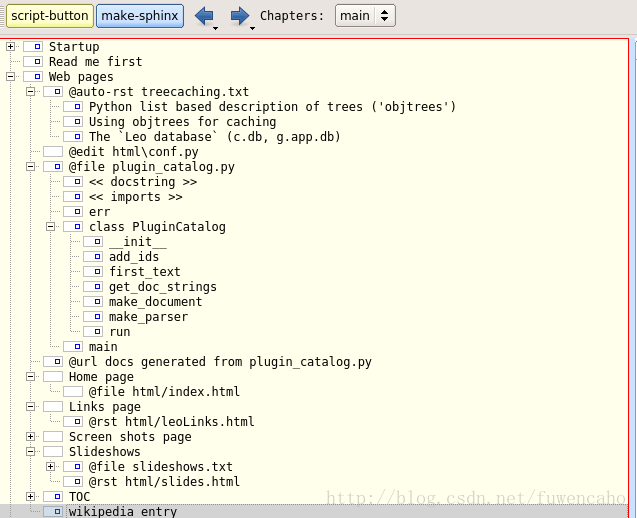Viewport: 637px width, 518px height.
Task: Click the icon box beside __init__
Action: (x=93, y=241)
